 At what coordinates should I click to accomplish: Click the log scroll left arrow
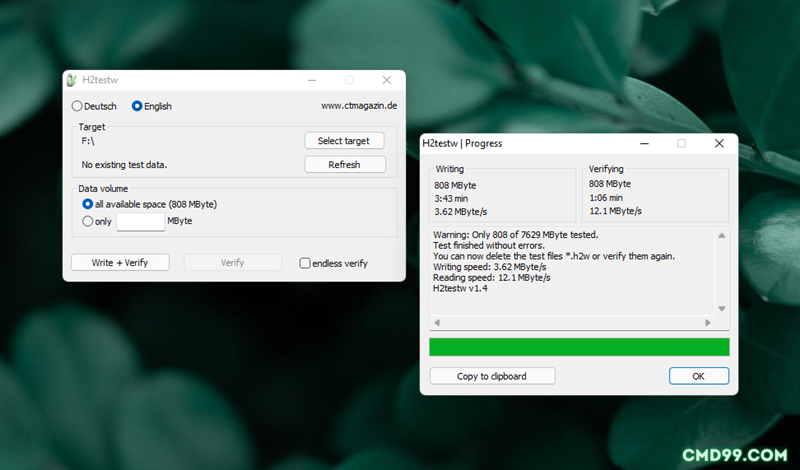437,323
